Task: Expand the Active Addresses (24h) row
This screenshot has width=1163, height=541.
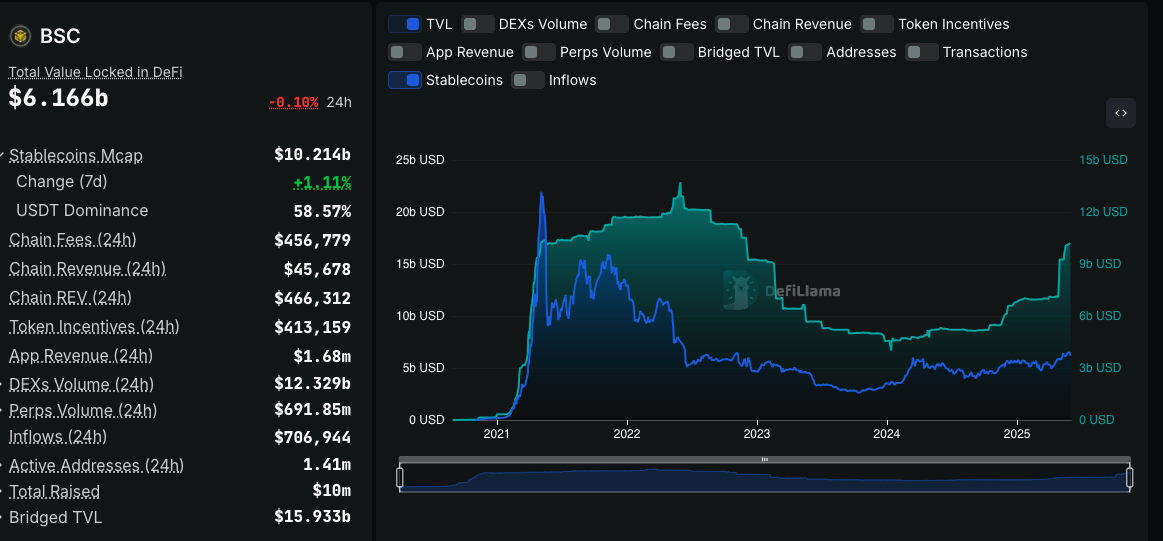Action: [4, 465]
